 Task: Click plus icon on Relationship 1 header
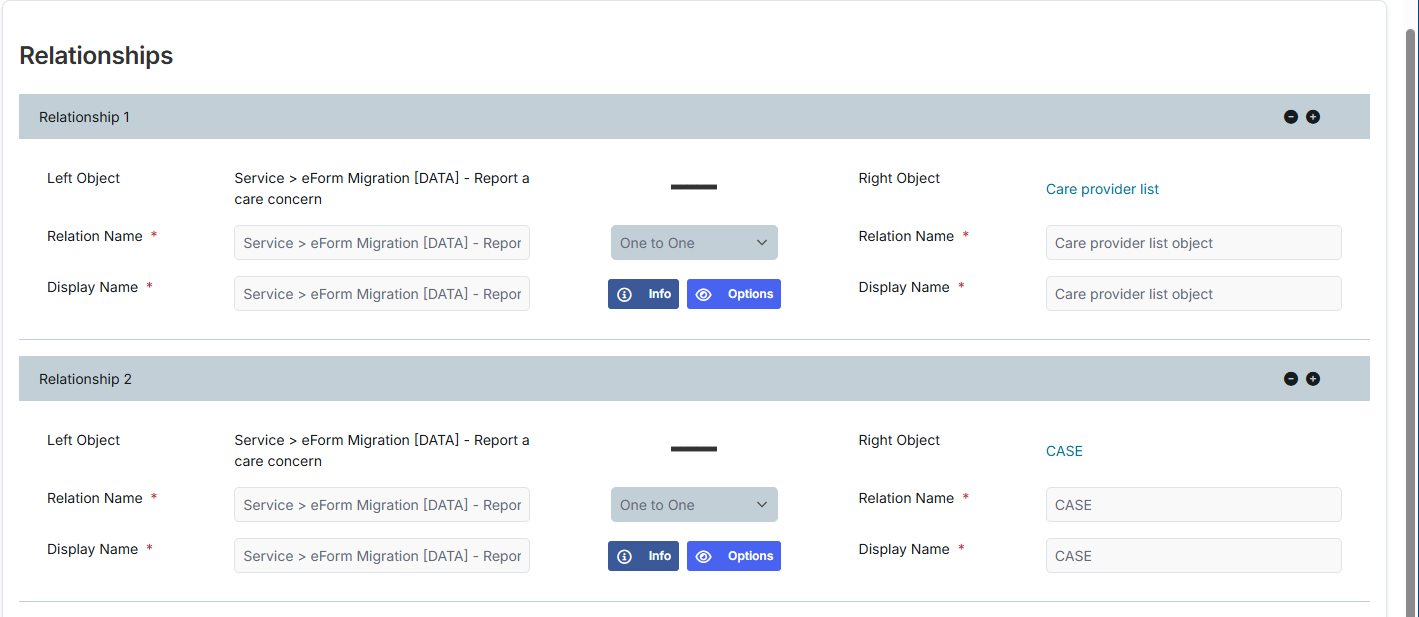click(1313, 117)
